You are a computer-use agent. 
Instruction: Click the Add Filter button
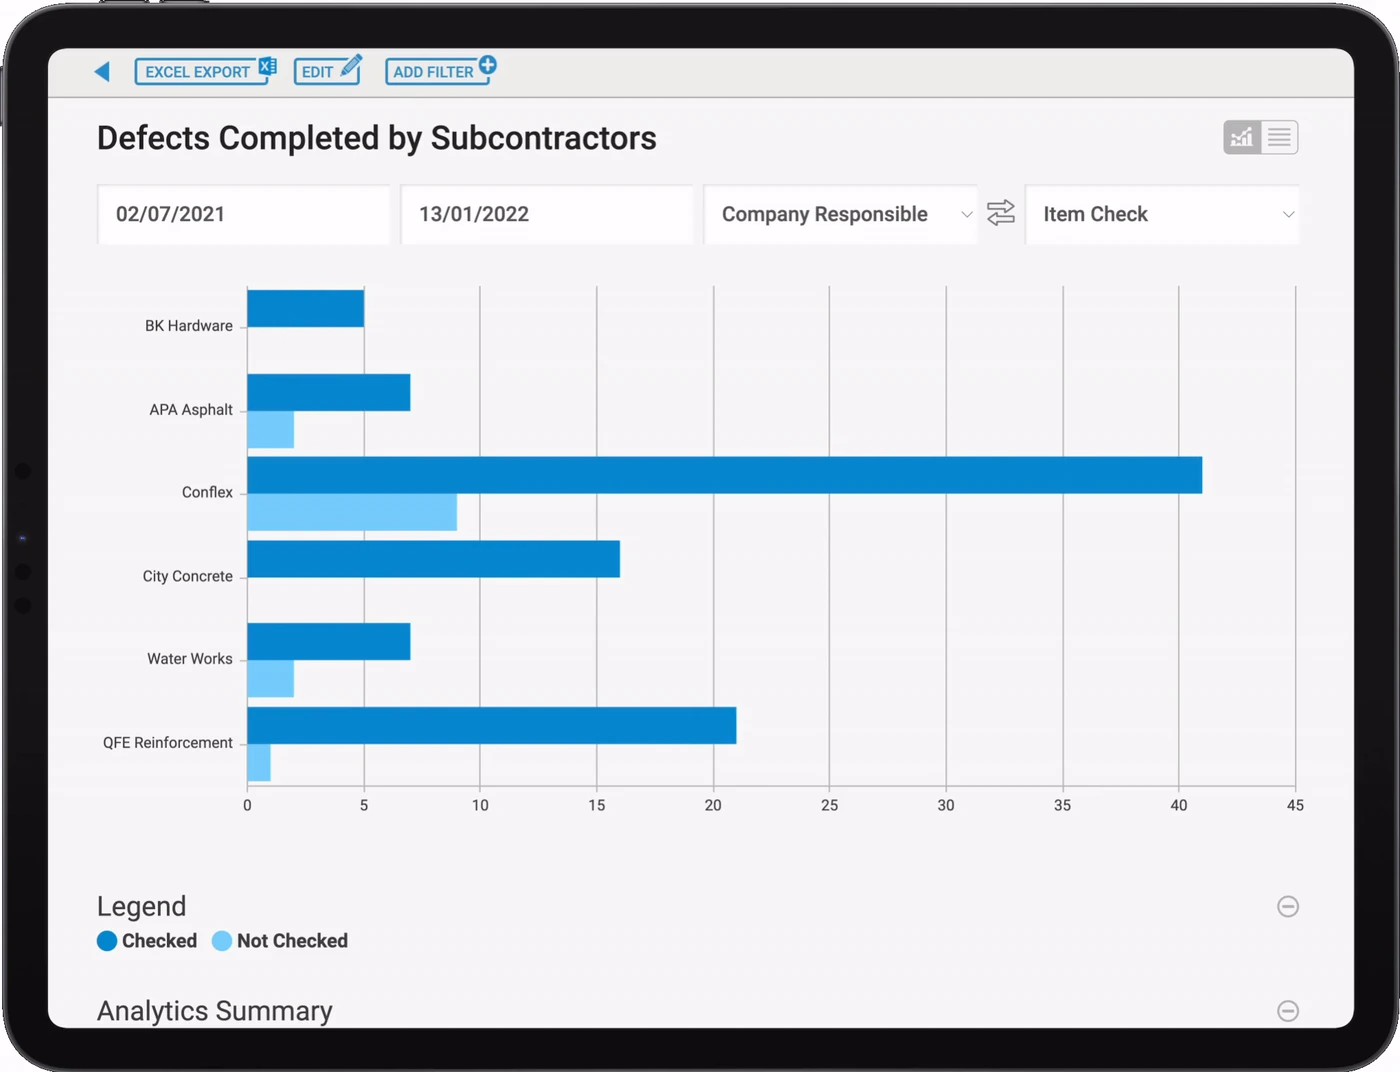[x=438, y=71]
